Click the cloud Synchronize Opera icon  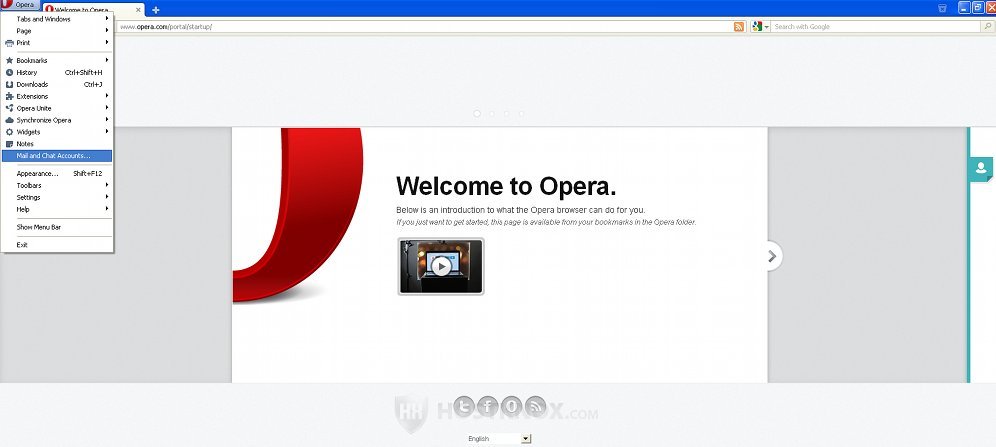[10, 120]
